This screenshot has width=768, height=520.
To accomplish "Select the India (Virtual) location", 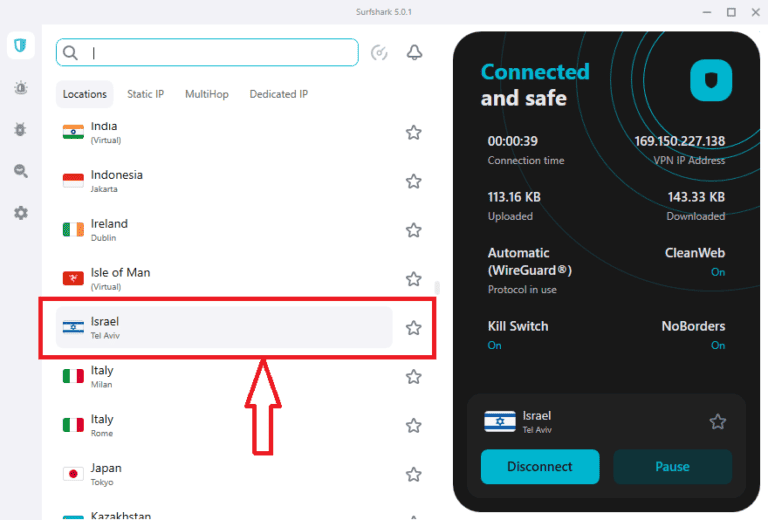I will (224, 132).
